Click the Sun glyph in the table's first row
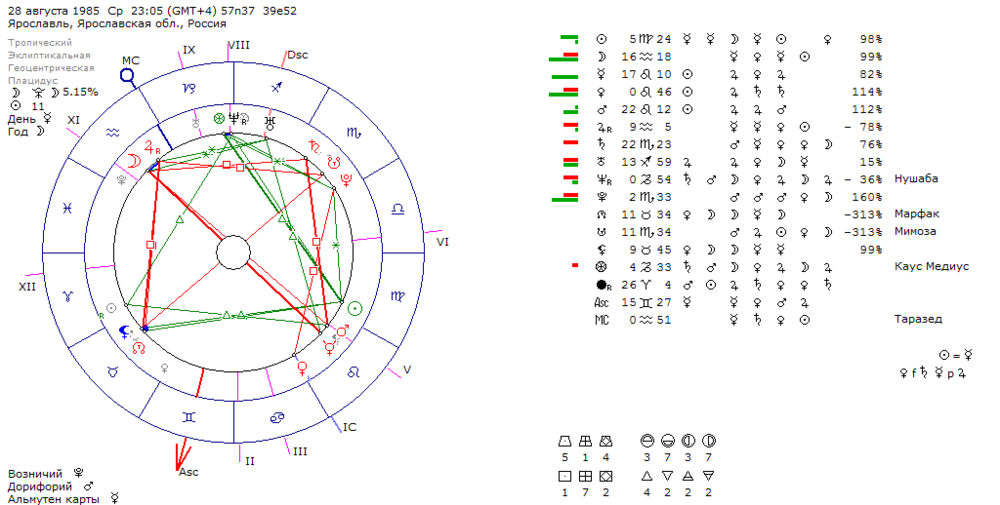1000x505 pixels. pyautogui.click(x=601, y=39)
